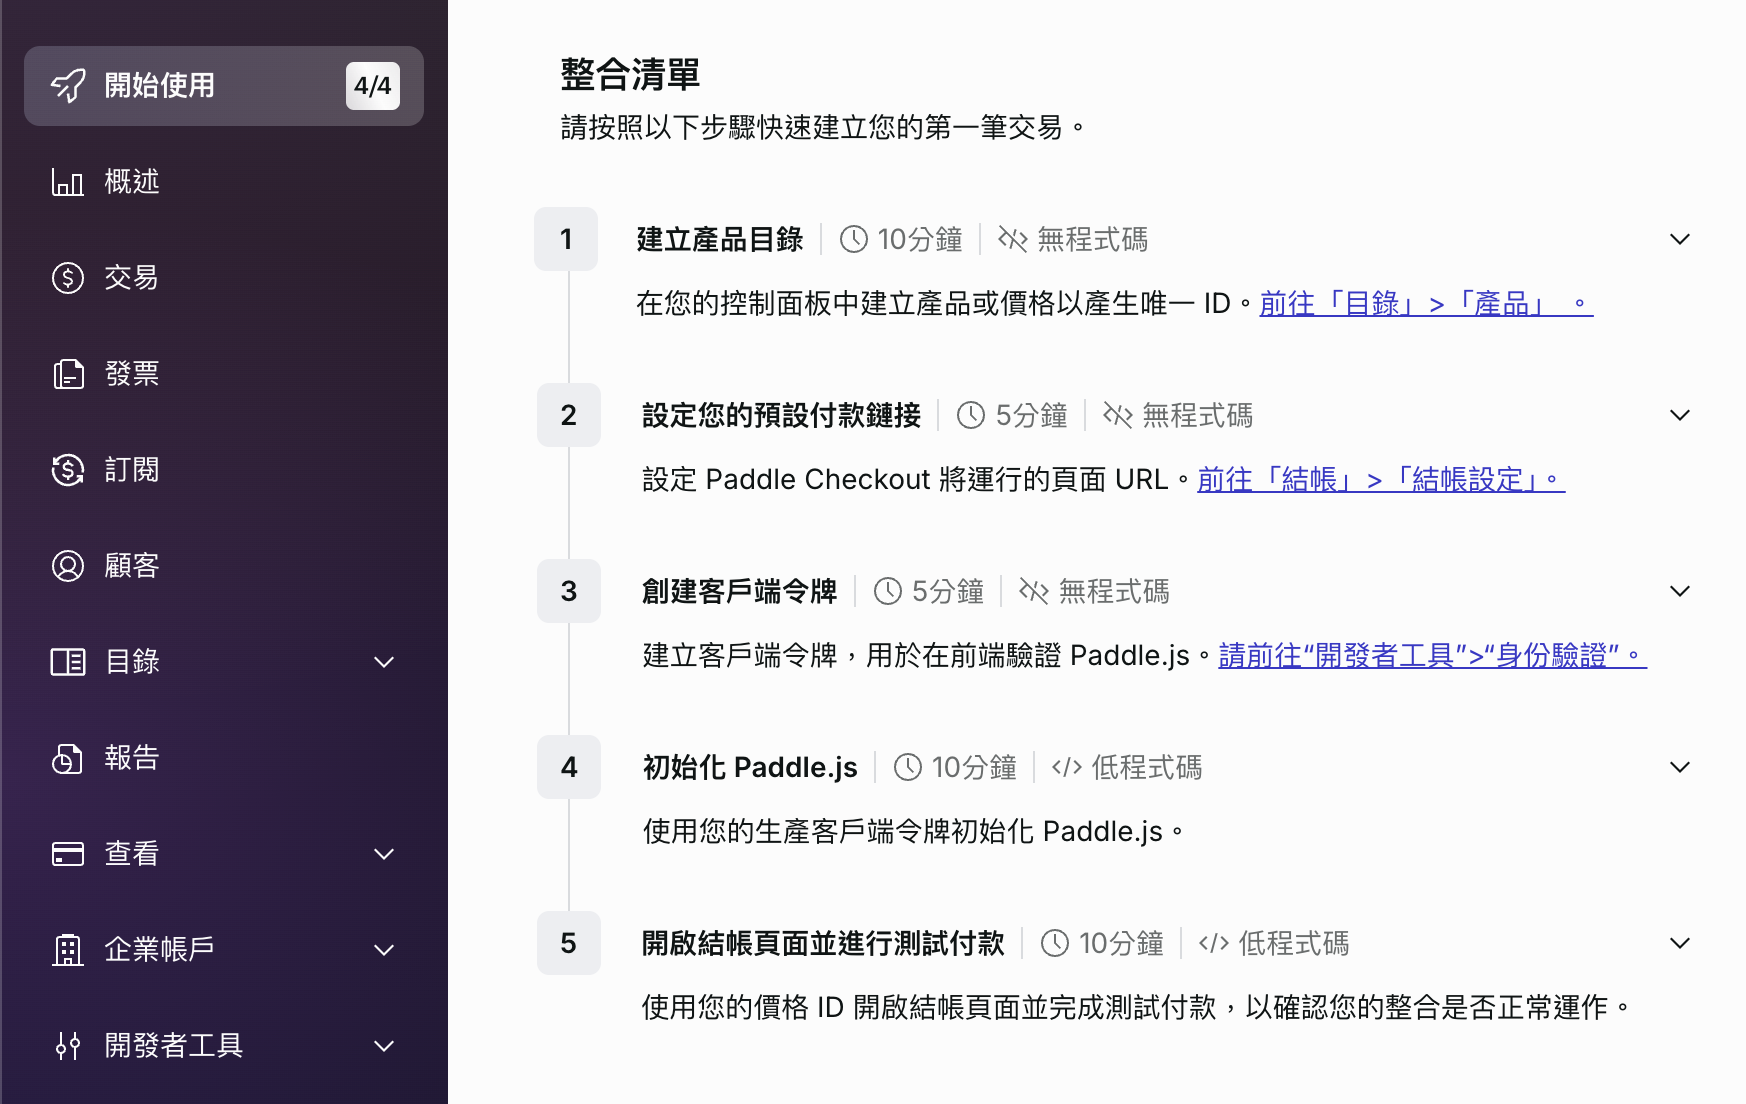Image resolution: width=1746 pixels, height=1104 pixels.
Task: Click the code brackets icon in step 4
Action: tap(1067, 767)
